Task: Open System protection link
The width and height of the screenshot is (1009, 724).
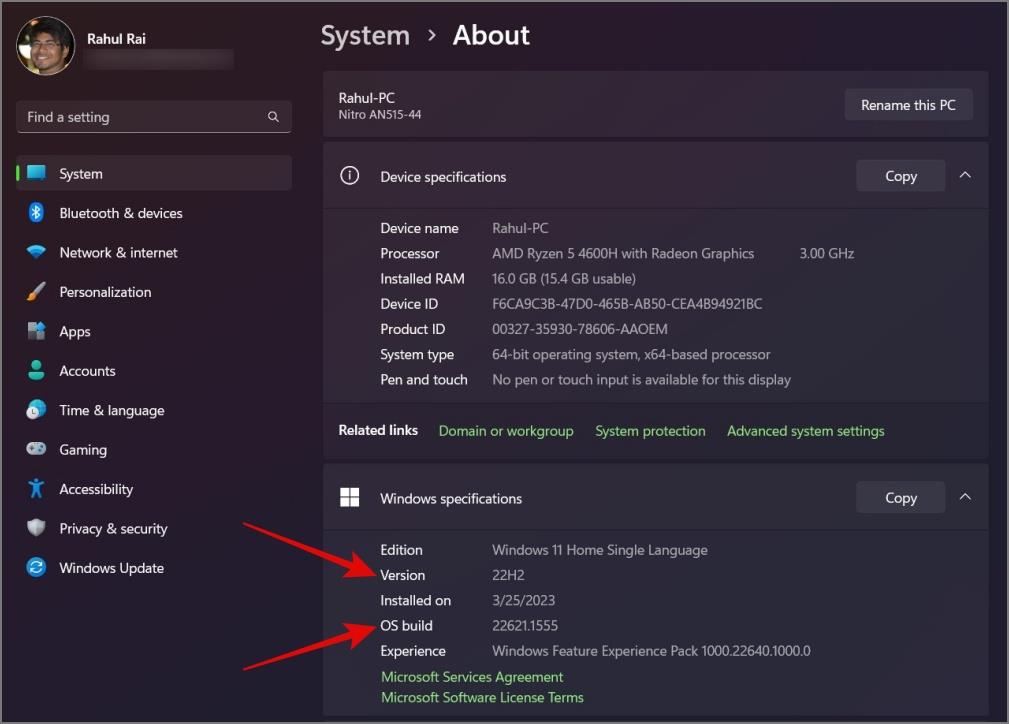Action: [650, 431]
